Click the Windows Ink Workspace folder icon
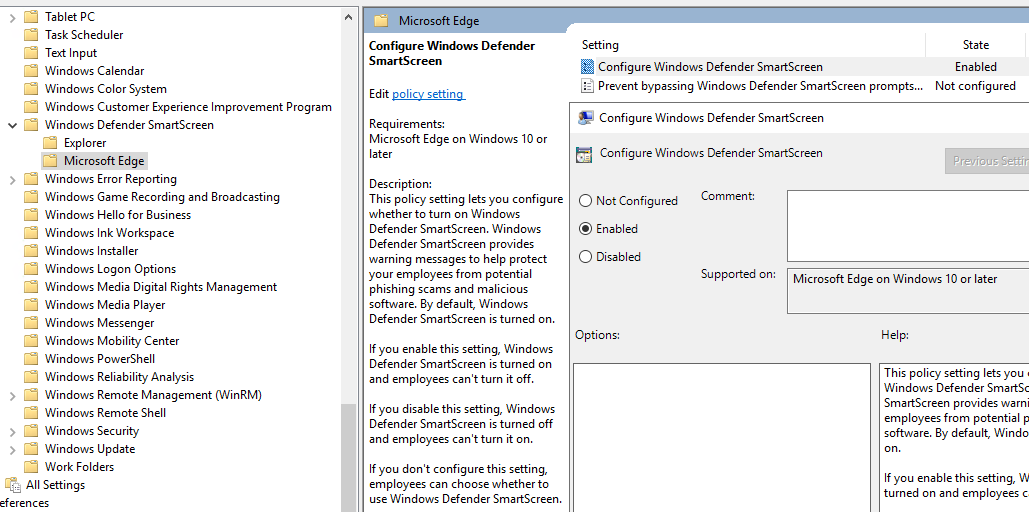The width and height of the screenshot is (1029, 512). [x=31, y=232]
